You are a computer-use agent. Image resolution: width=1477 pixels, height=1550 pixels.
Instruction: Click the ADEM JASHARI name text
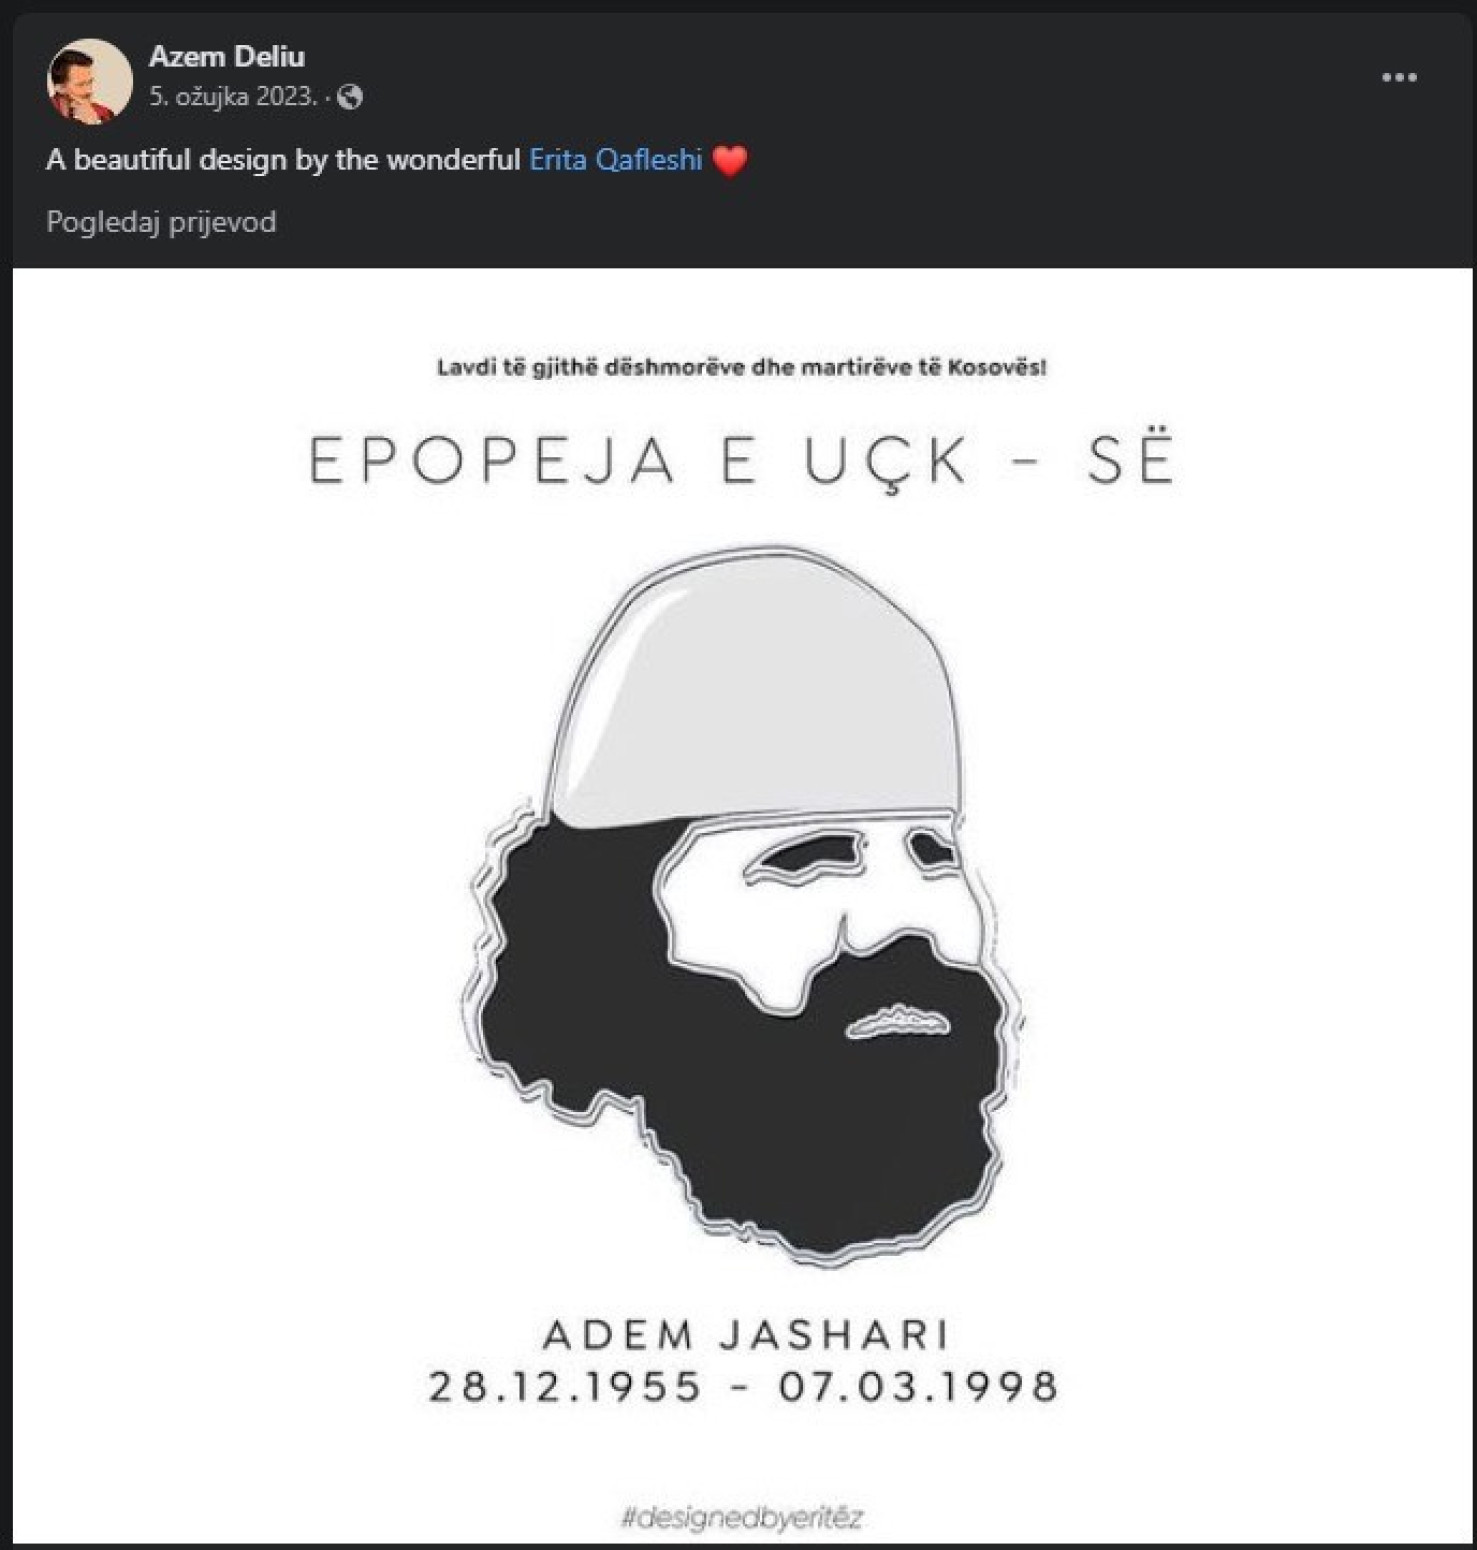pyautogui.click(x=750, y=1335)
